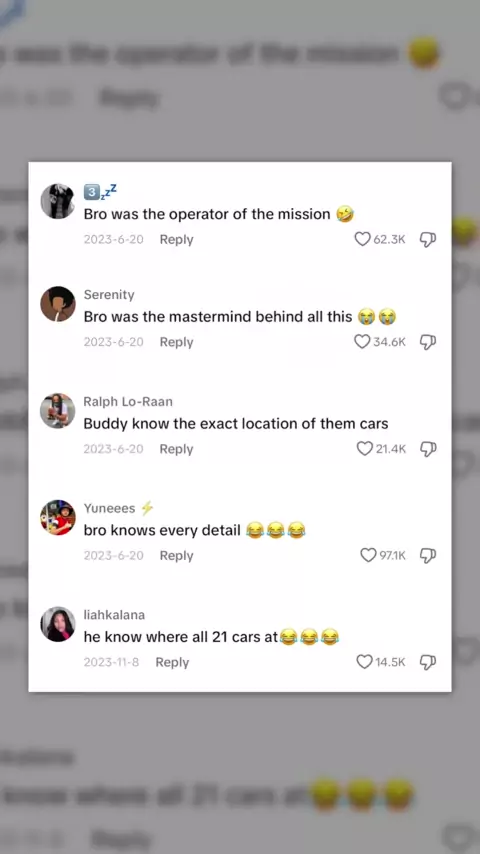Reply to liahkalana's comment
The height and width of the screenshot is (854, 480).
[x=172, y=662]
